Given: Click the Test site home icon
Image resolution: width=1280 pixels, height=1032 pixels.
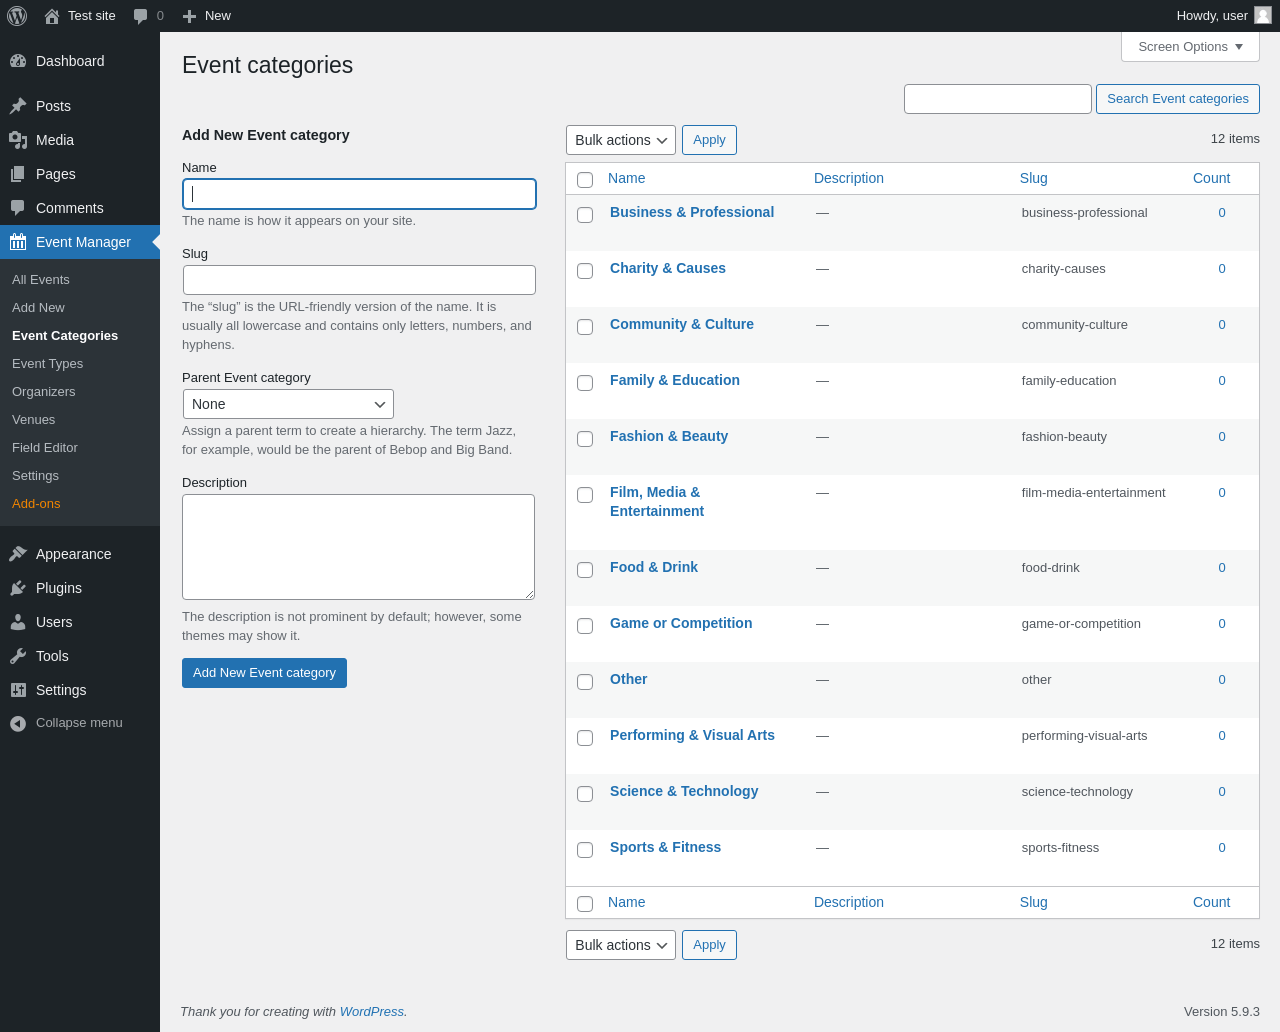Looking at the screenshot, I should pos(52,16).
